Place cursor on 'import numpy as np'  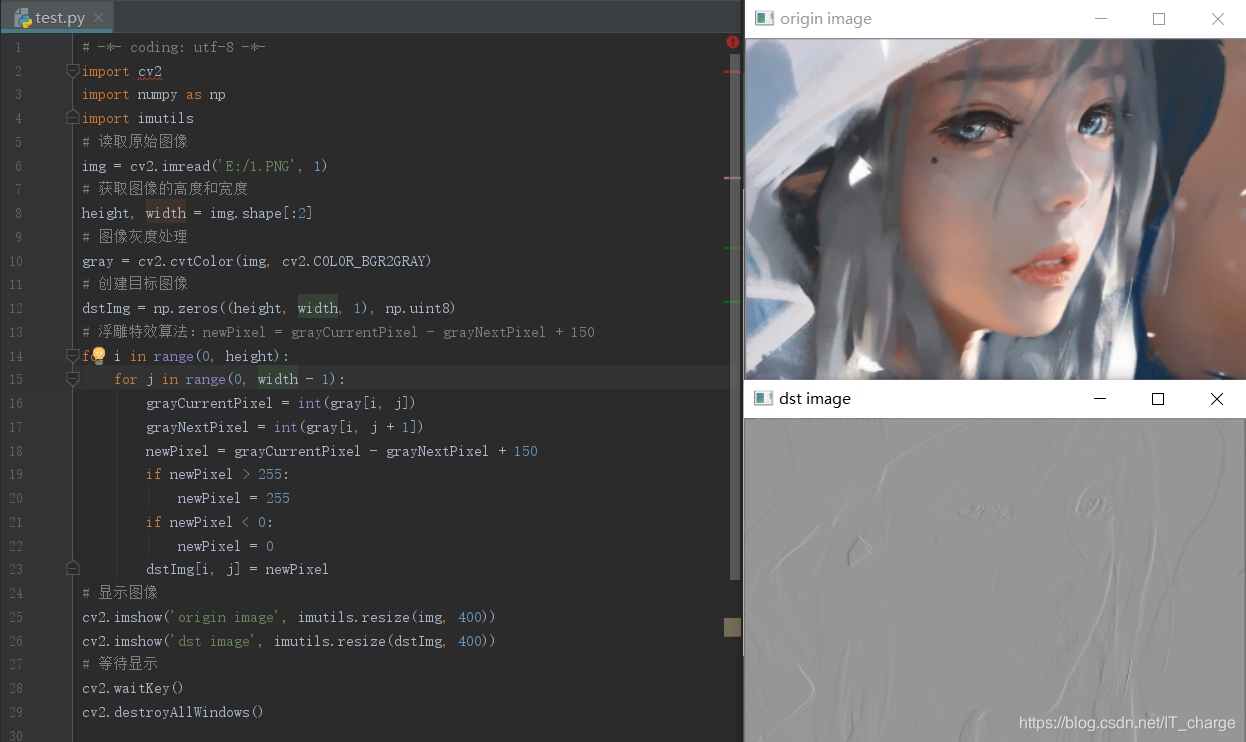click(x=154, y=95)
